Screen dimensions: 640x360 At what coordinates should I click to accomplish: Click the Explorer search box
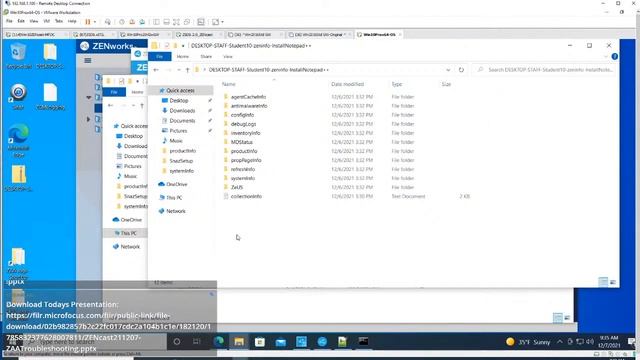(x=544, y=70)
